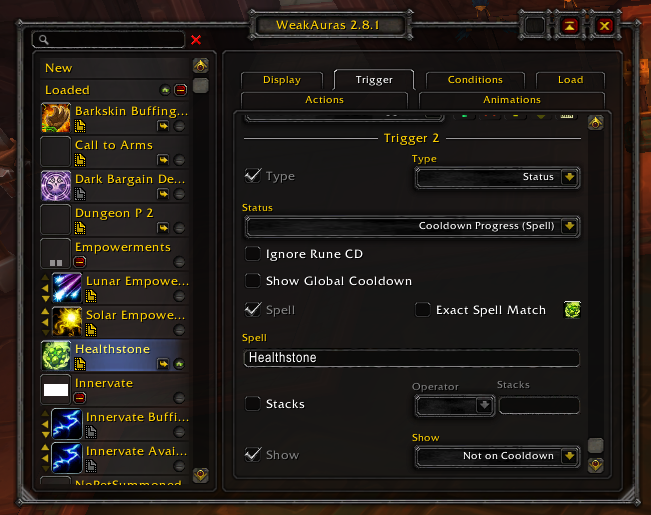Click the Barkskin Buffing aura icon
Image resolution: width=651 pixels, height=515 pixels.
56,118
